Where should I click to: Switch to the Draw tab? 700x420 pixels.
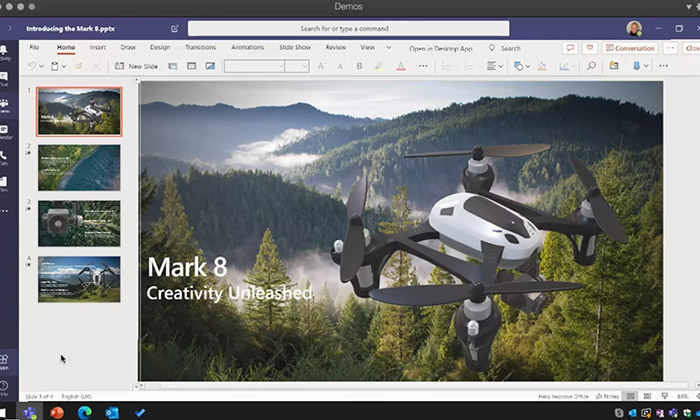point(128,47)
